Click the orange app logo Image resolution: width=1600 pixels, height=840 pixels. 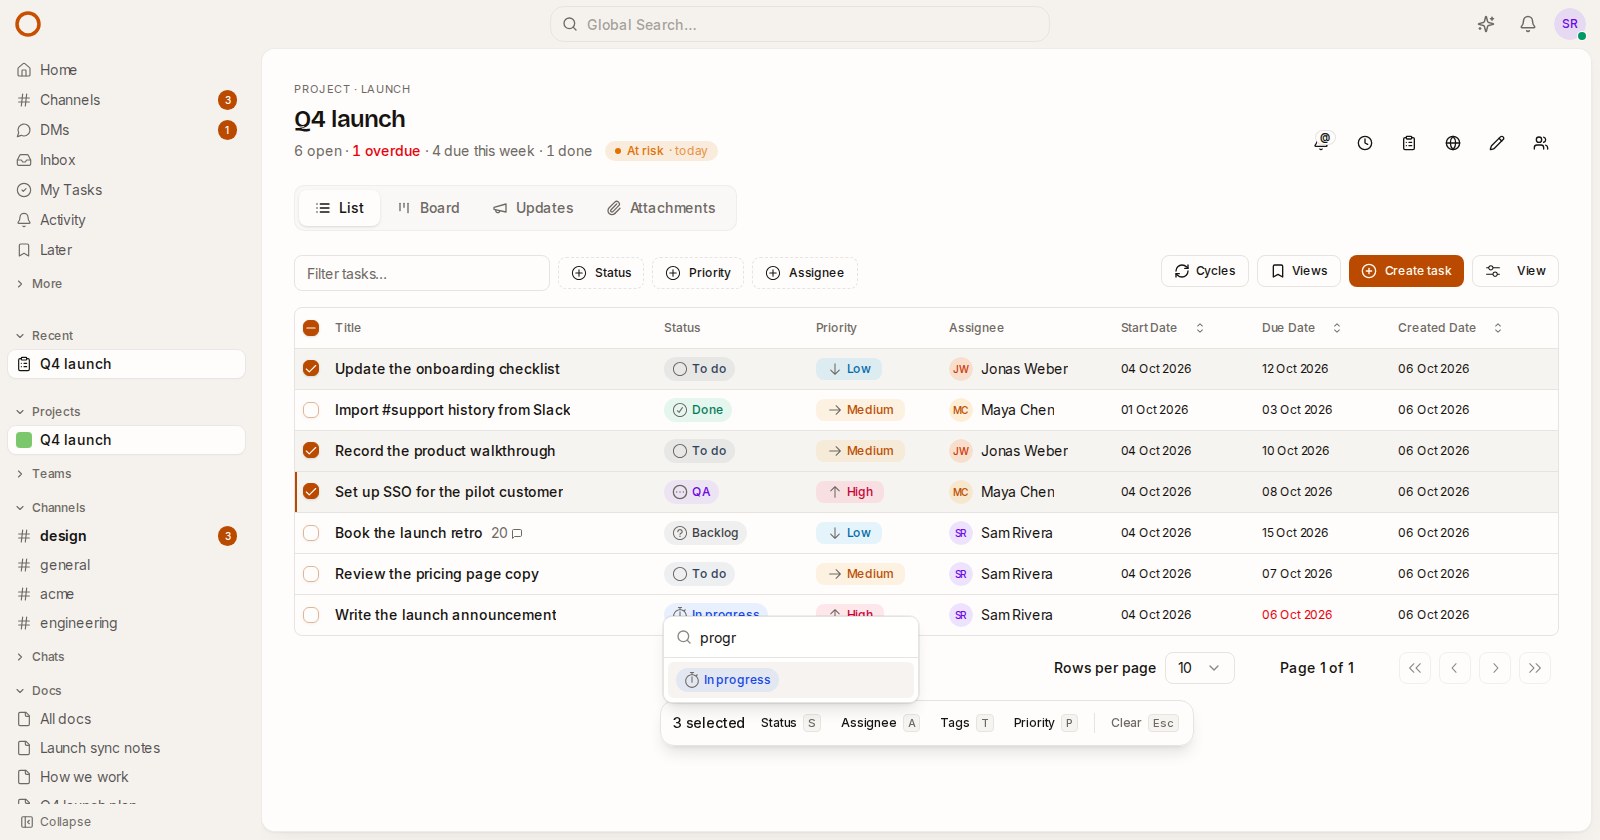[x=28, y=24]
